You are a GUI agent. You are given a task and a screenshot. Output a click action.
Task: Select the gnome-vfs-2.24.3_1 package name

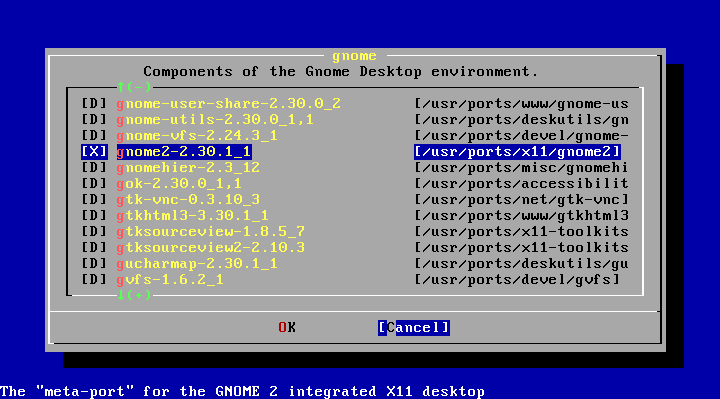coord(197,136)
